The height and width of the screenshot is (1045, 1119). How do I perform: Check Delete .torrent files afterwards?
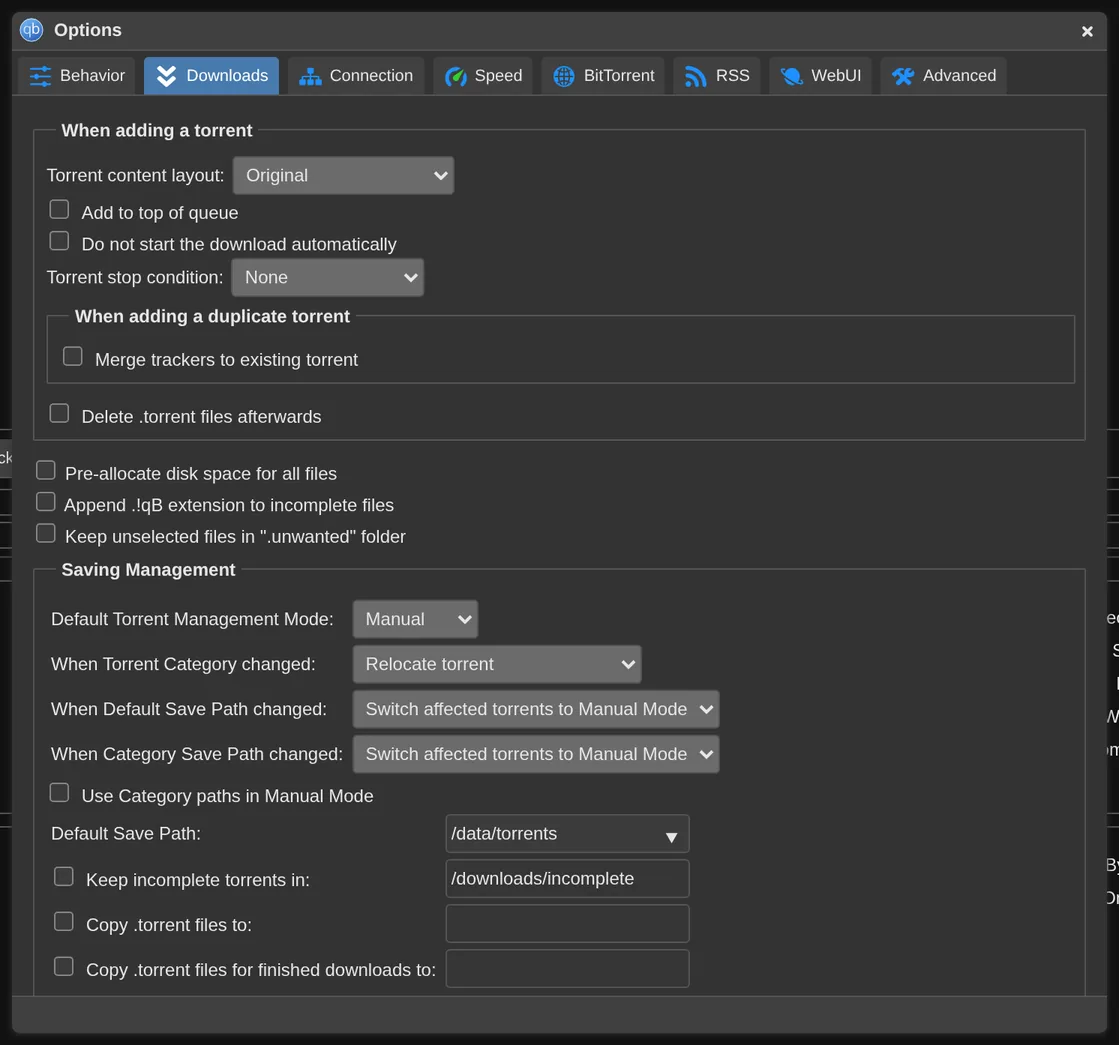(x=59, y=413)
